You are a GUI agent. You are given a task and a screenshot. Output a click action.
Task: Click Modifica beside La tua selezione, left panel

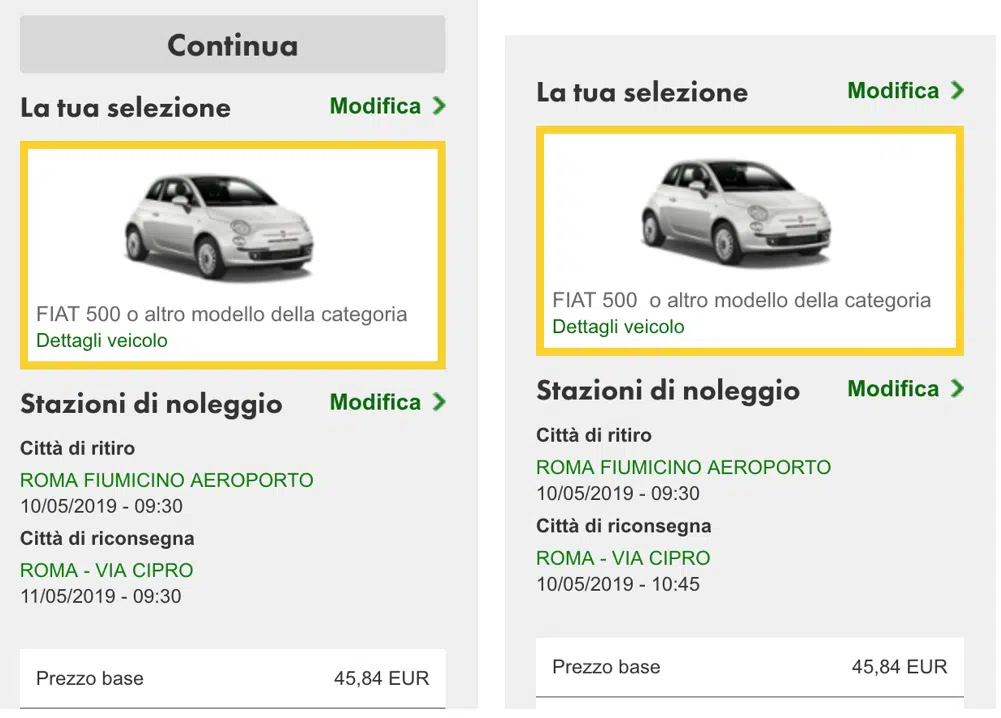coord(375,106)
